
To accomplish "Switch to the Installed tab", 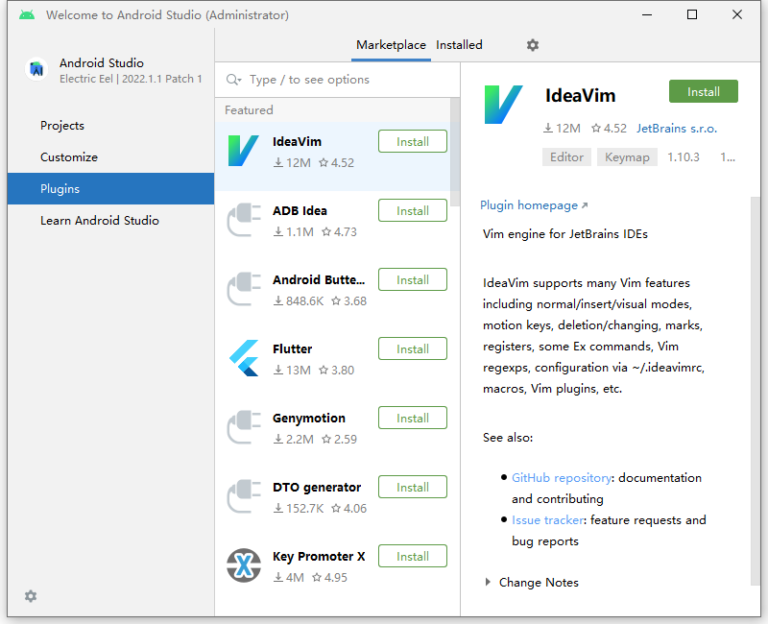I will 459,45.
